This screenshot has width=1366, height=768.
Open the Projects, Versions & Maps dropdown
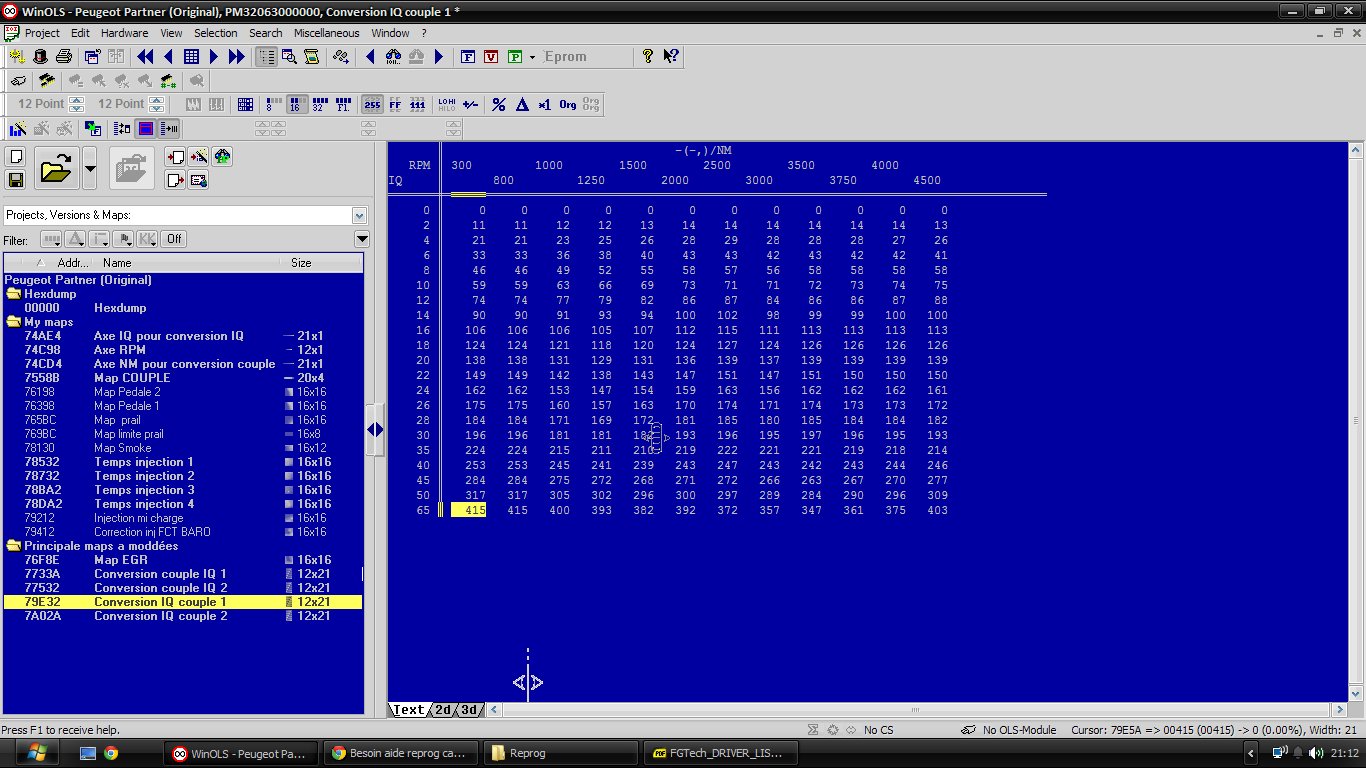[x=359, y=215]
